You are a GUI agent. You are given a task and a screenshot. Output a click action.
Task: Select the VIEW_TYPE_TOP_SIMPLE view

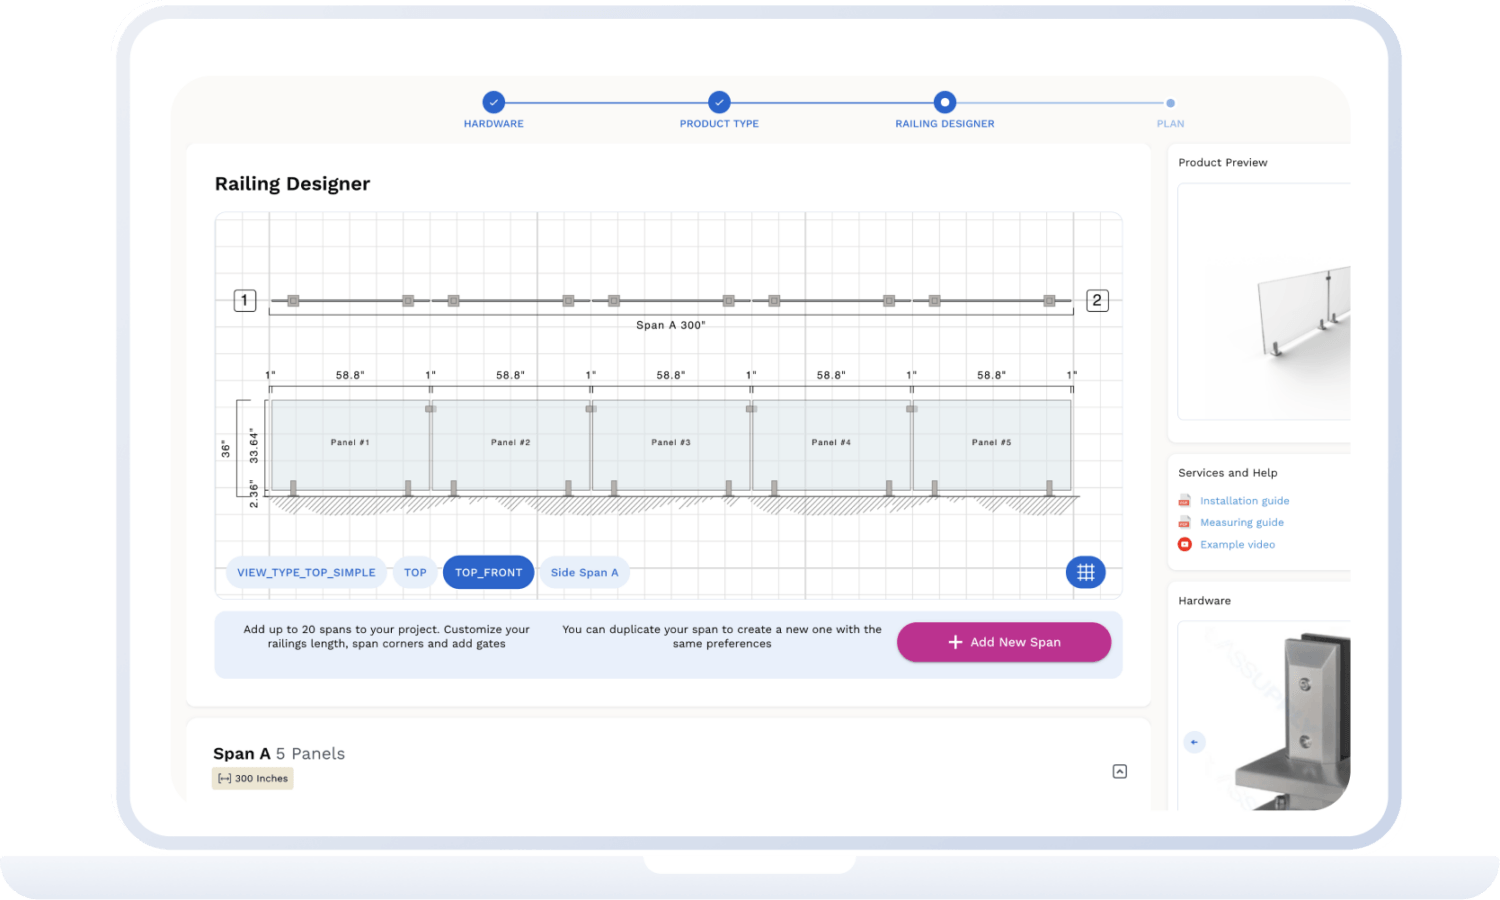(306, 572)
